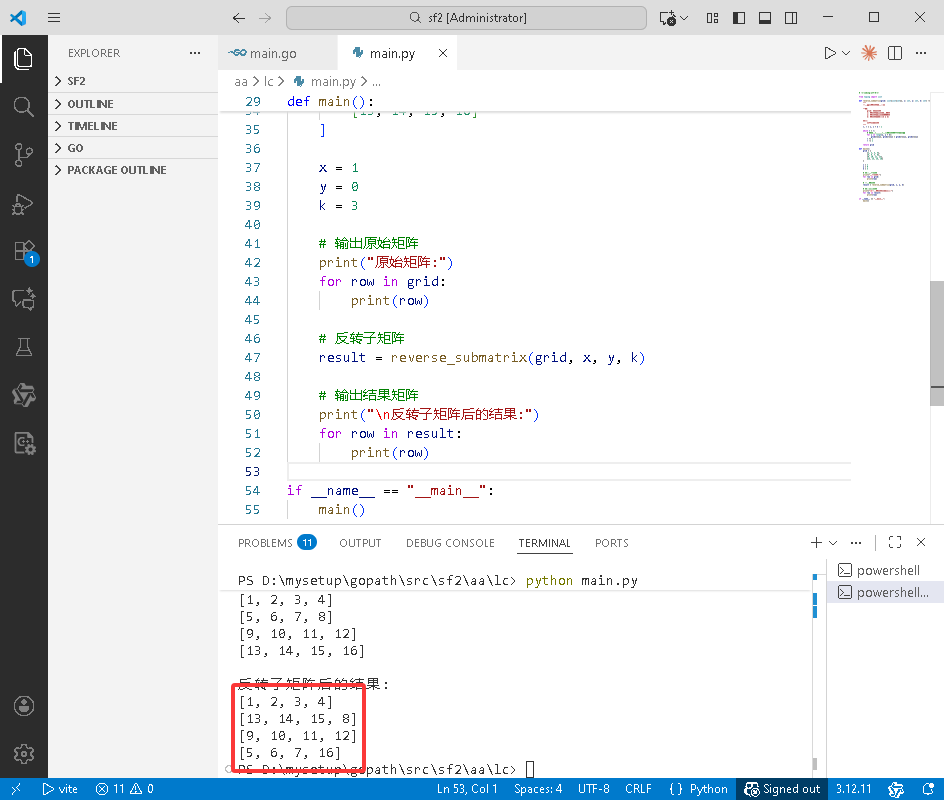This screenshot has width=944, height=800.
Task: Open the Testing flask view
Action: pyautogui.click(x=23, y=347)
